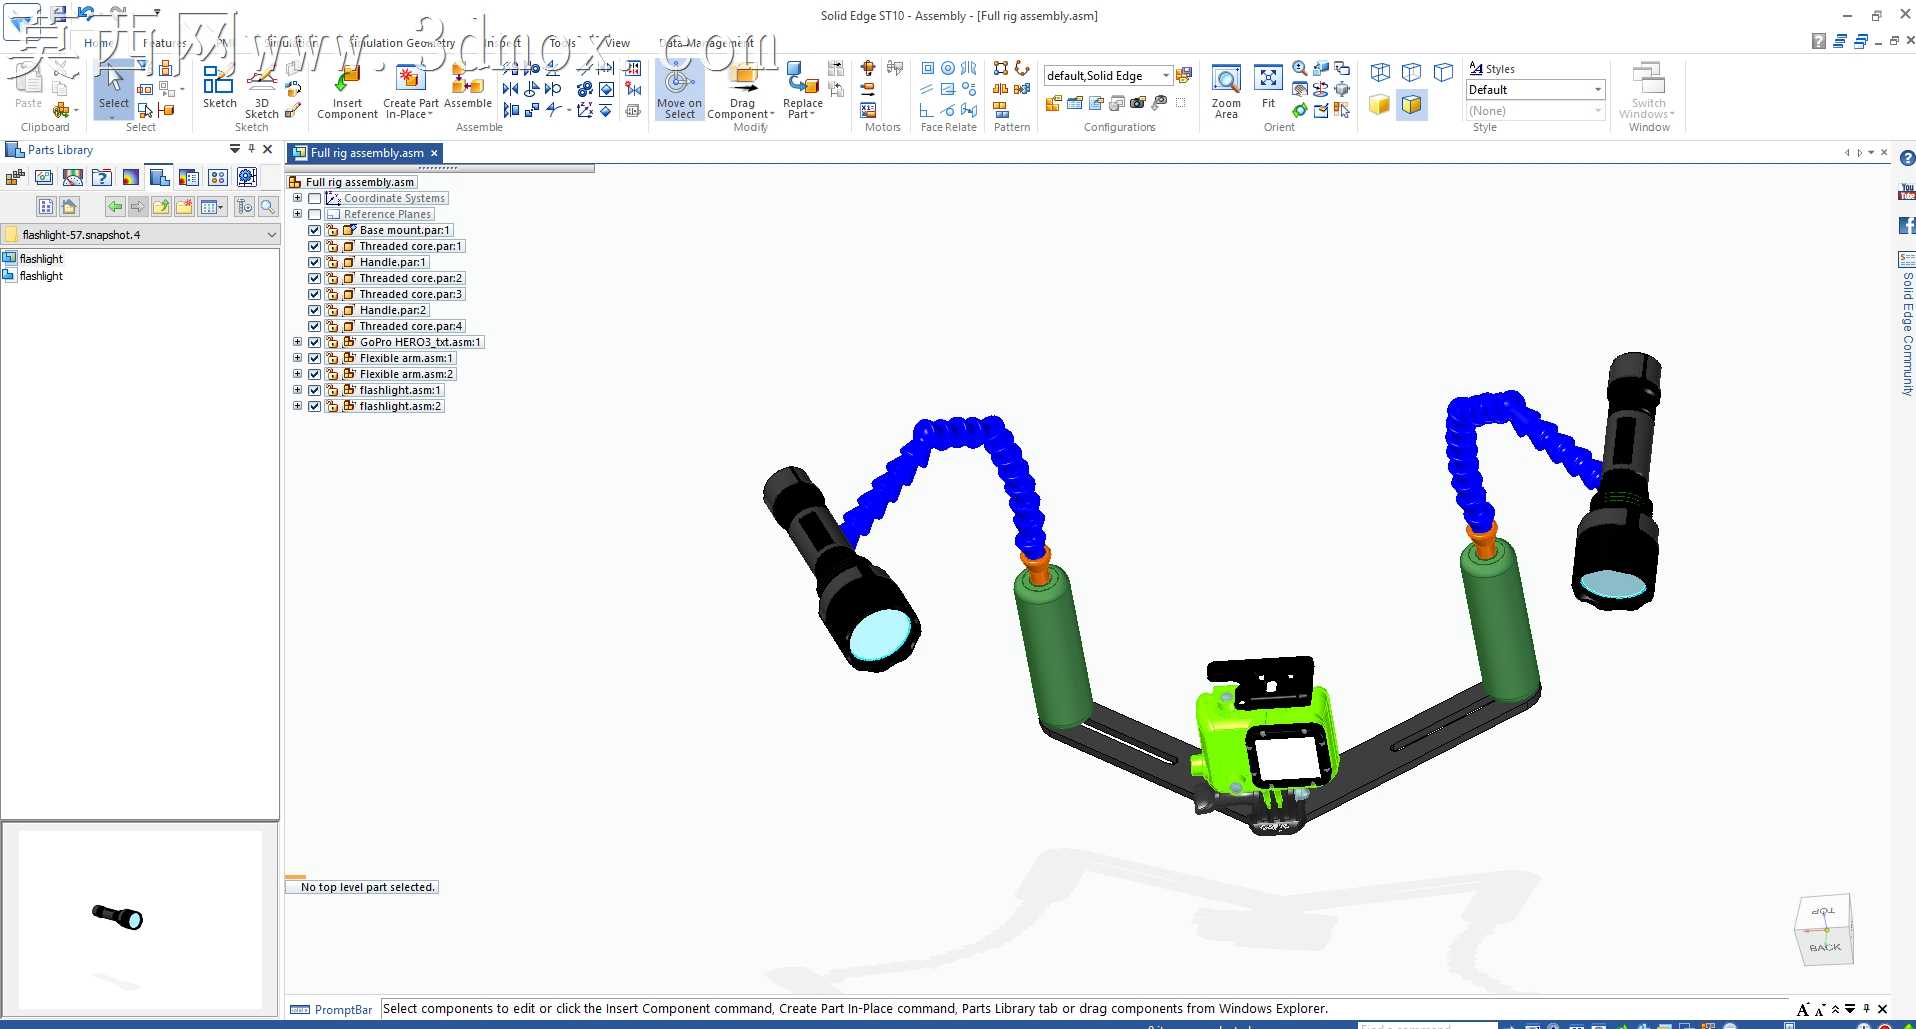
Task: Close the Full rig assembly.asm tab
Action: [434, 153]
